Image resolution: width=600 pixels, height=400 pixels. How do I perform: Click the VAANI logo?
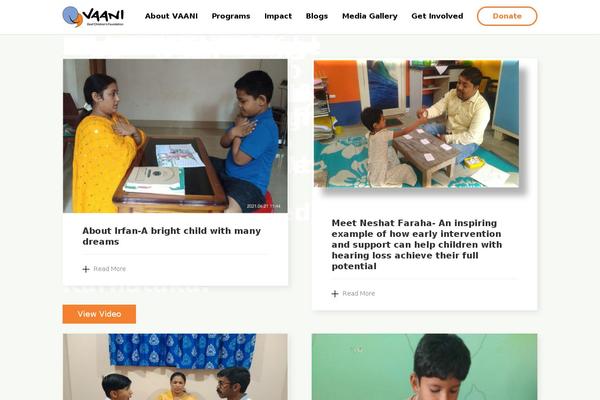coord(93,16)
